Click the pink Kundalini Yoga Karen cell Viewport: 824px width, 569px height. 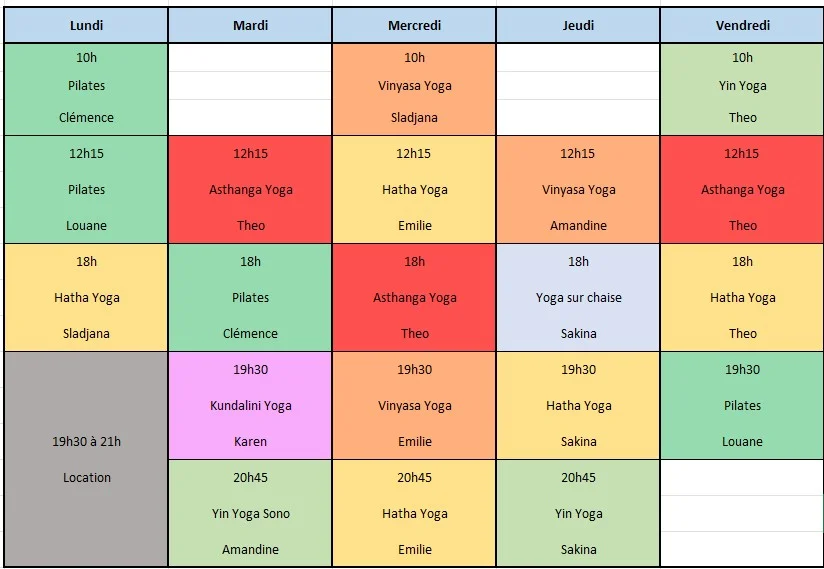250,406
